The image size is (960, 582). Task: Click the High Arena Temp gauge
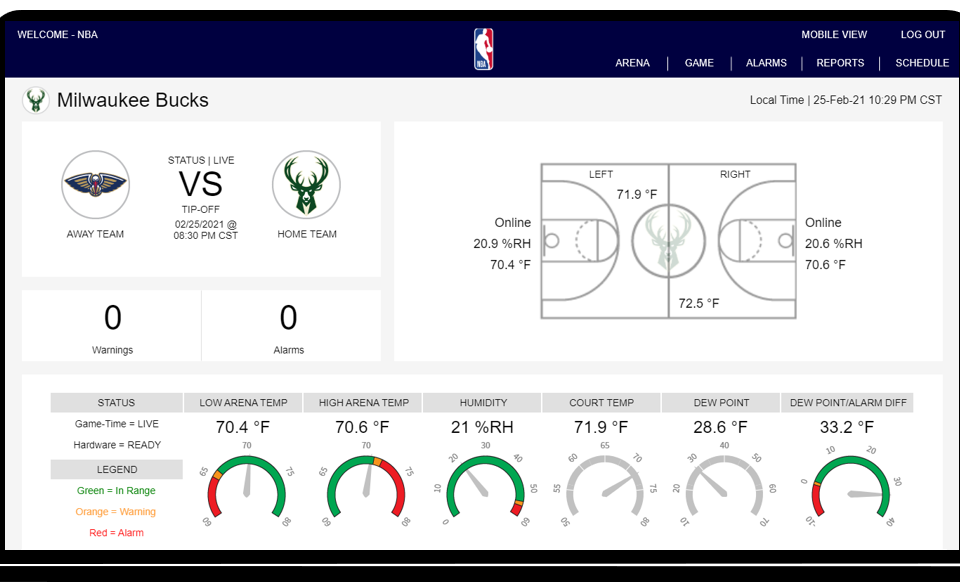366,487
